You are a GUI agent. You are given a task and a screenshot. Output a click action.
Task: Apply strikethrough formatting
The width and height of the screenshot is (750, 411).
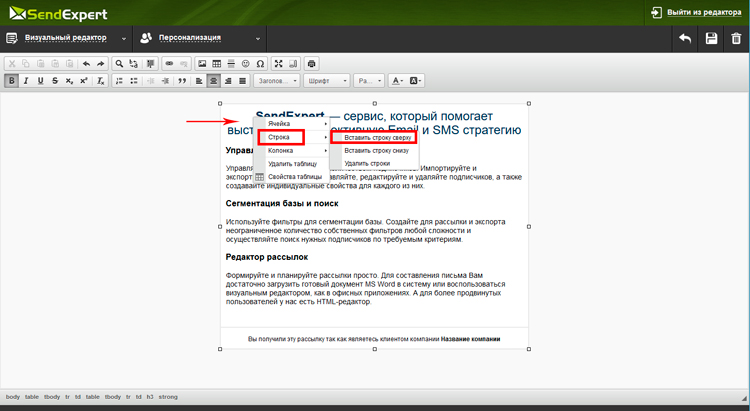[55, 81]
